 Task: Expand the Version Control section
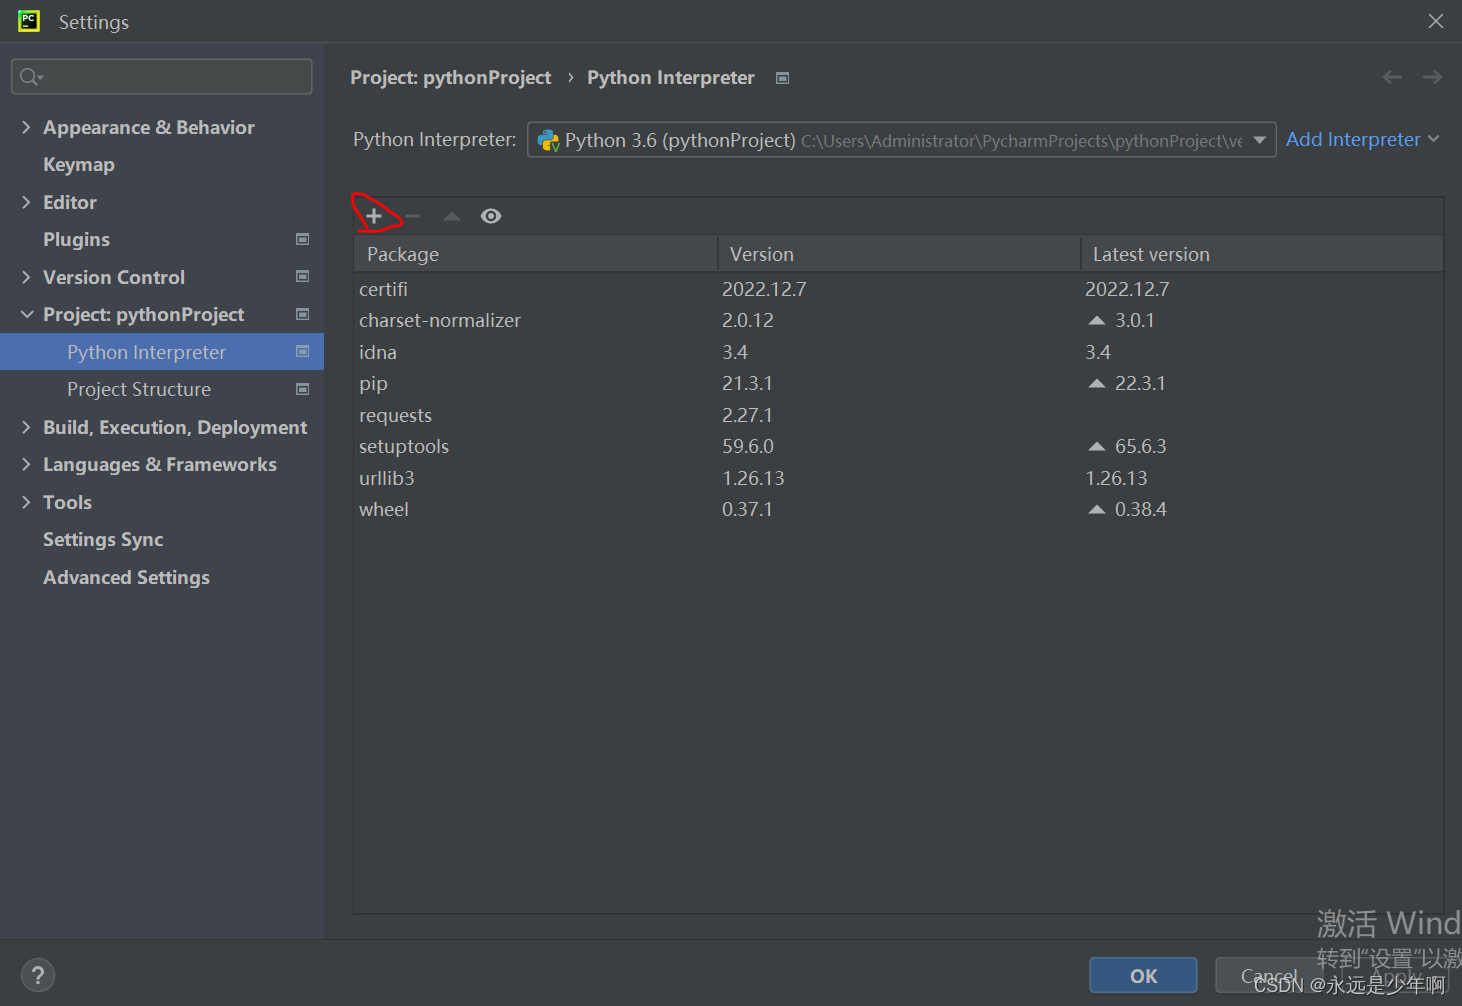(x=26, y=277)
